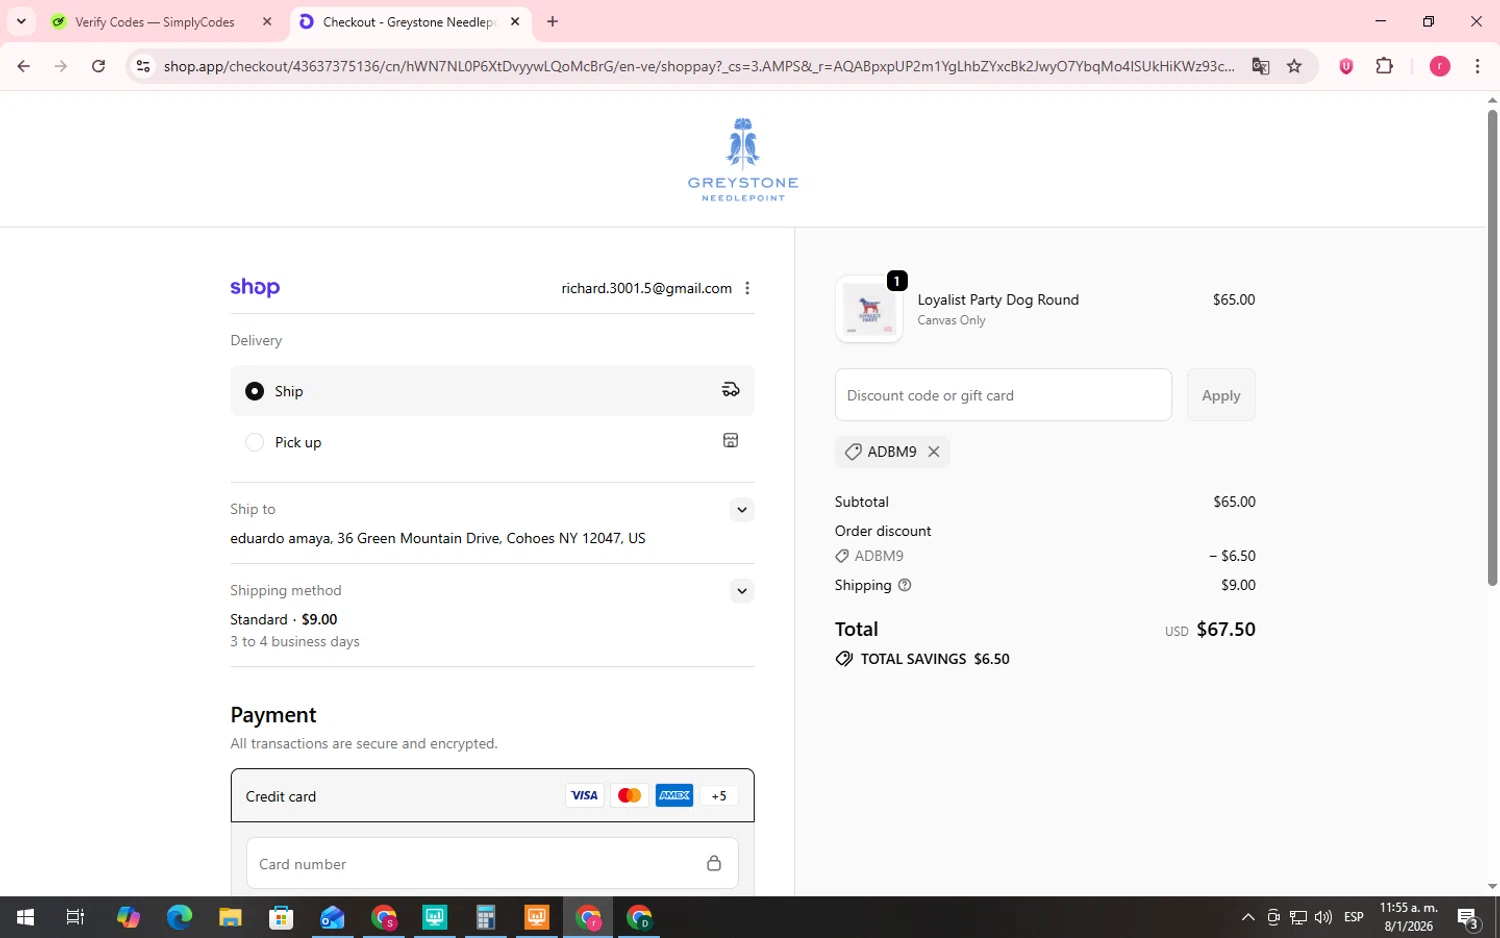This screenshot has height=938, width=1500.
Task: Click the ESP language indicator
Action: pyautogui.click(x=1354, y=917)
